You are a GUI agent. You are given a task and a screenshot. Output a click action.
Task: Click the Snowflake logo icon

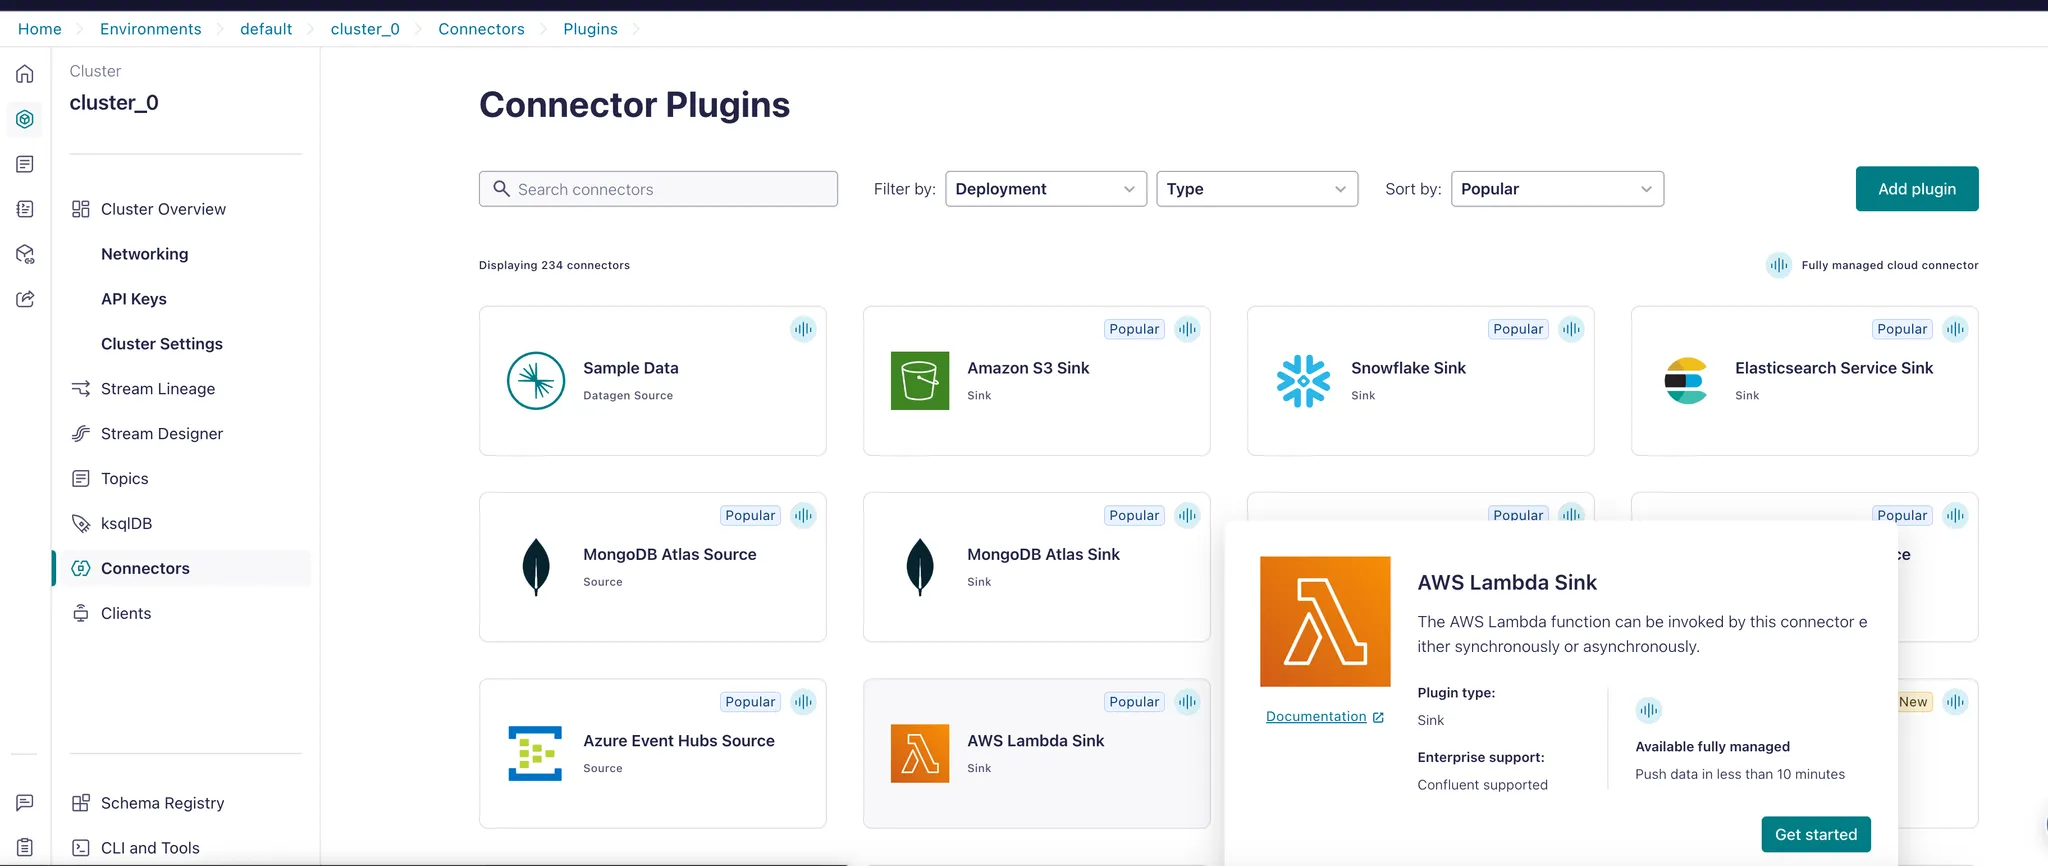click(1304, 381)
